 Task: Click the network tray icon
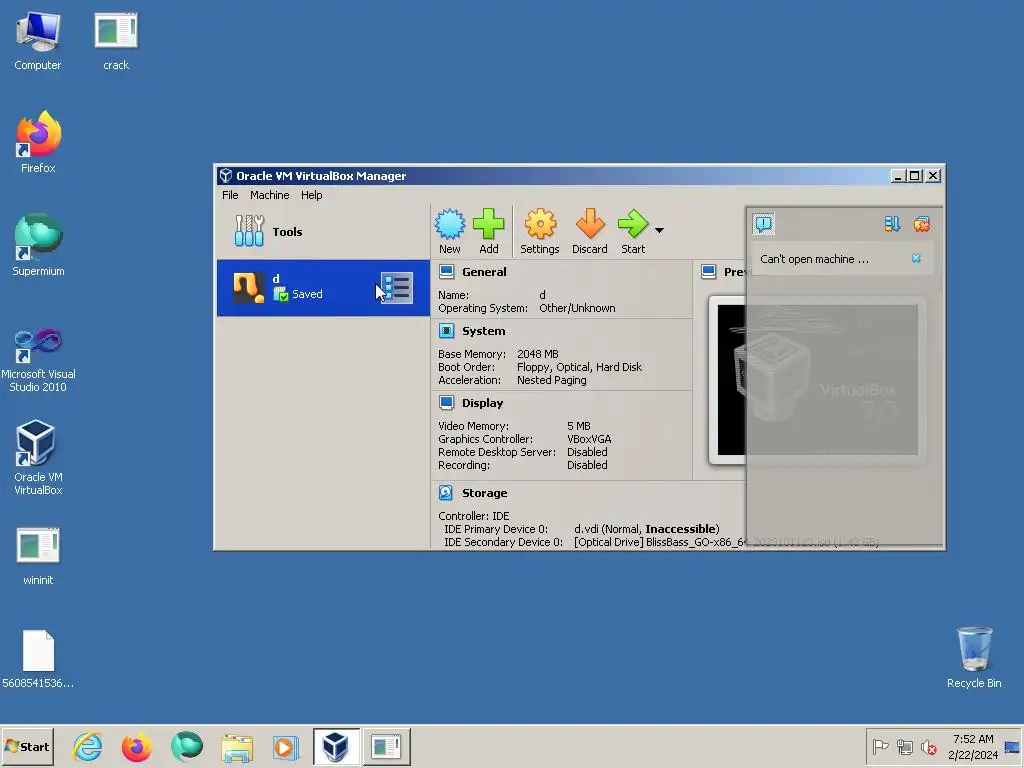(x=904, y=746)
